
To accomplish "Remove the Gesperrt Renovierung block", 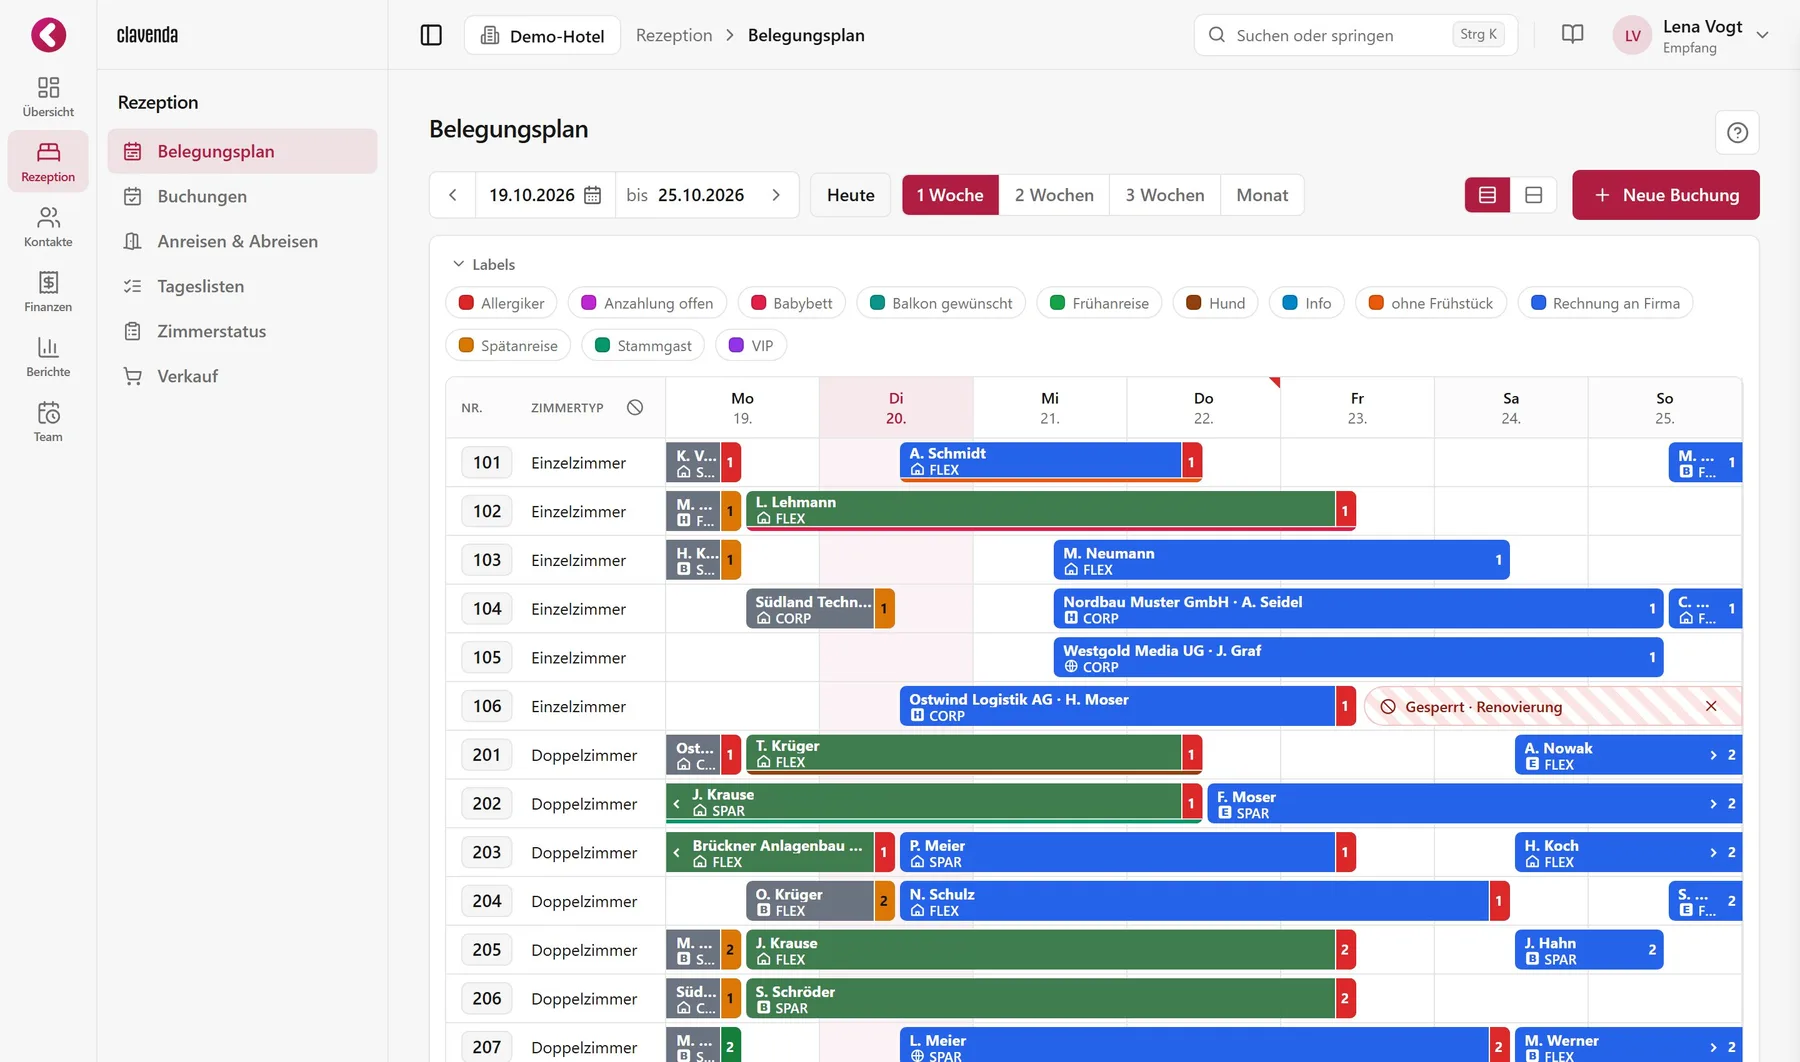I will point(1711,706).
